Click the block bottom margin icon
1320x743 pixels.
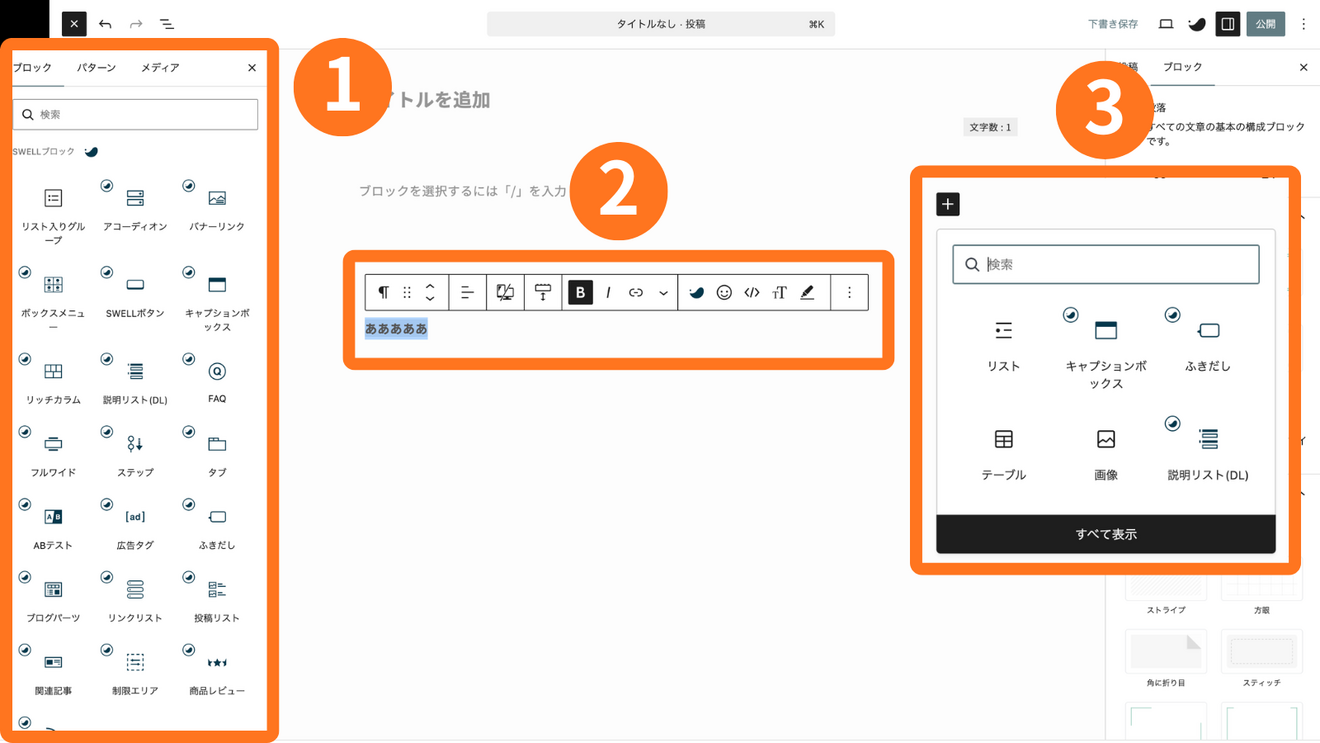pyautogui.click(x=543, y=292)
